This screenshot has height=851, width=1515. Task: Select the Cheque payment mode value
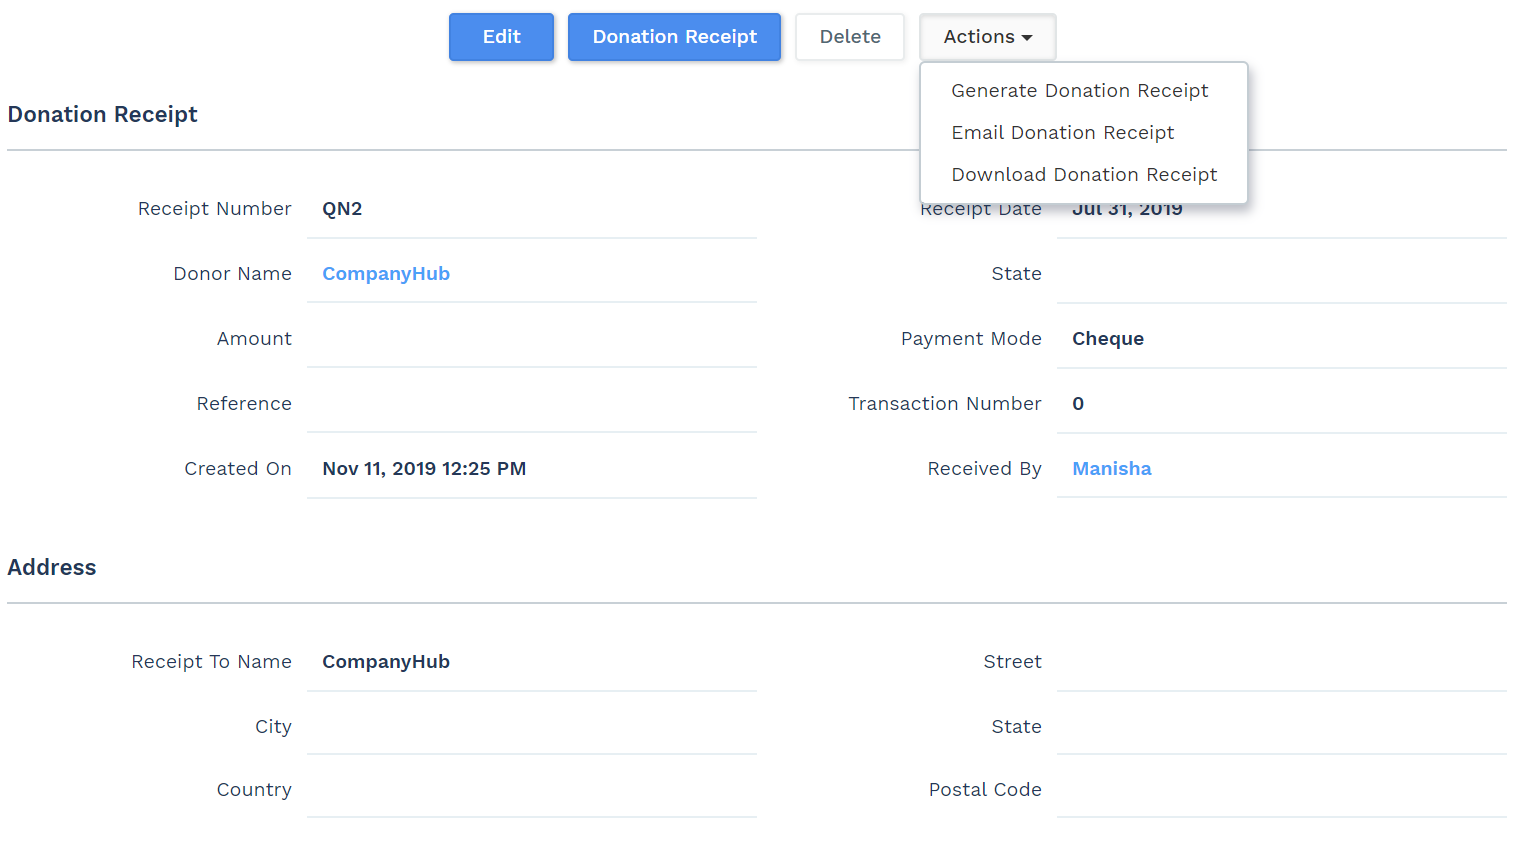click(x=1107, y=339)
